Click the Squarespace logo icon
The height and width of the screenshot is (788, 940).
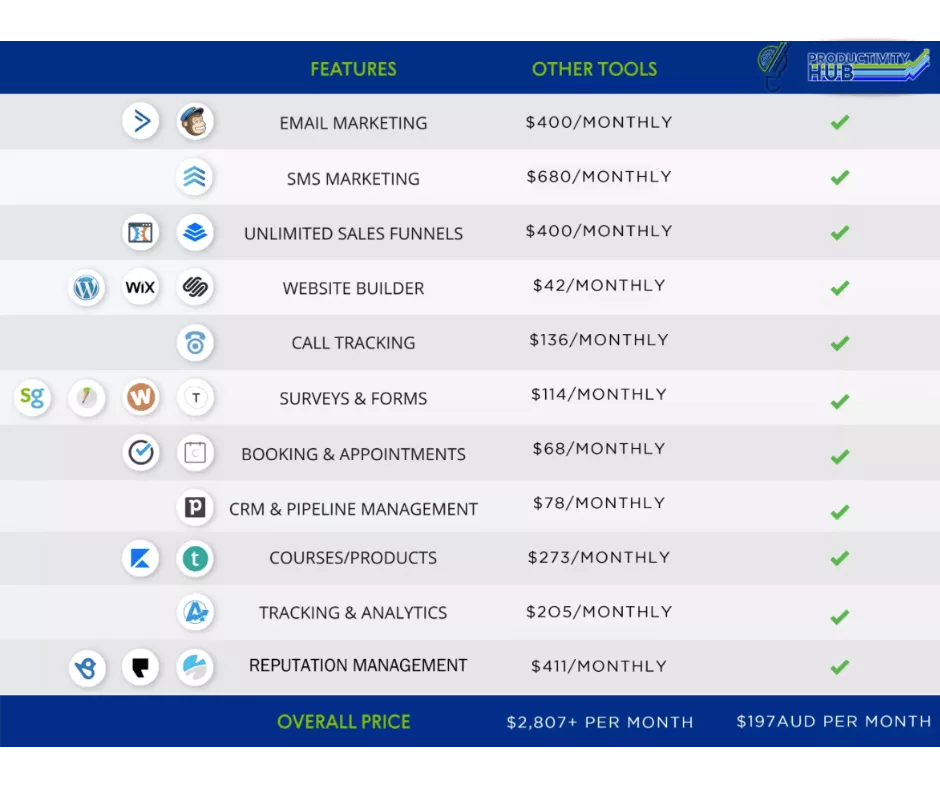coord(195,288)
